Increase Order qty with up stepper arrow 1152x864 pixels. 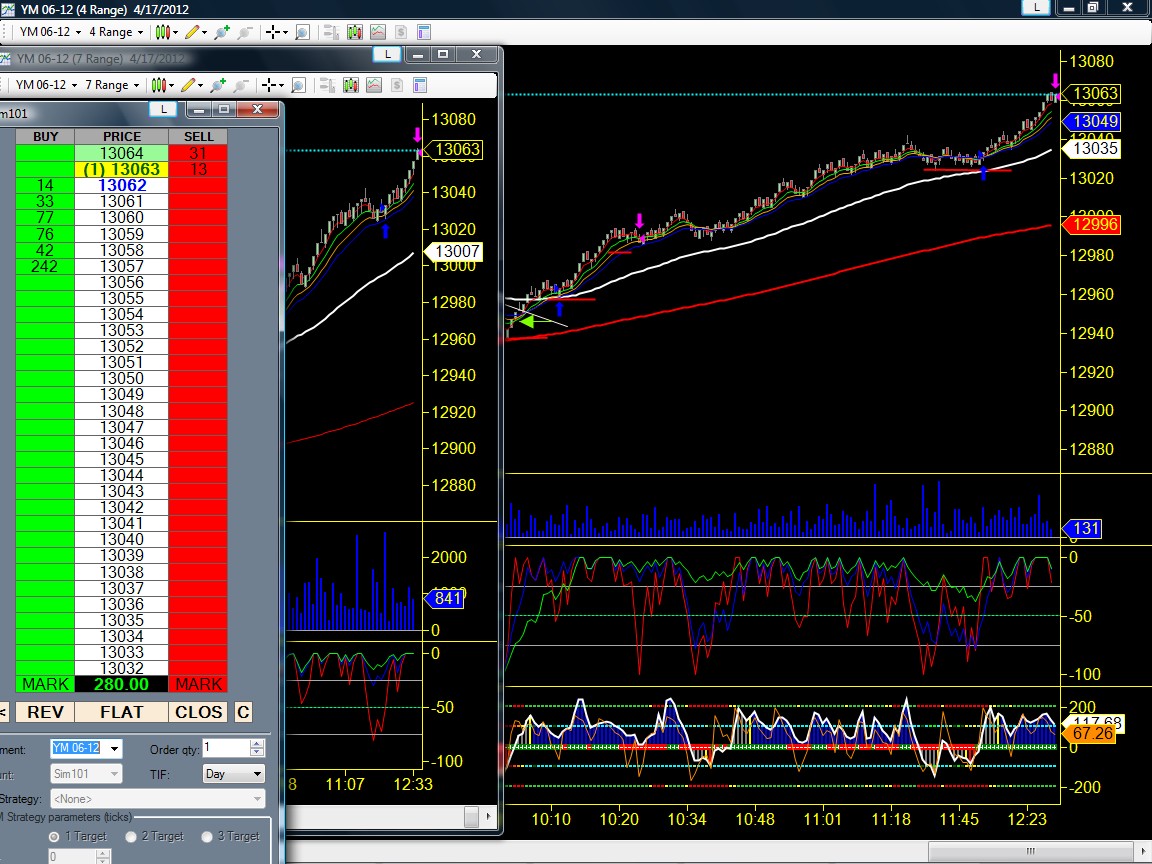[257, 744]
